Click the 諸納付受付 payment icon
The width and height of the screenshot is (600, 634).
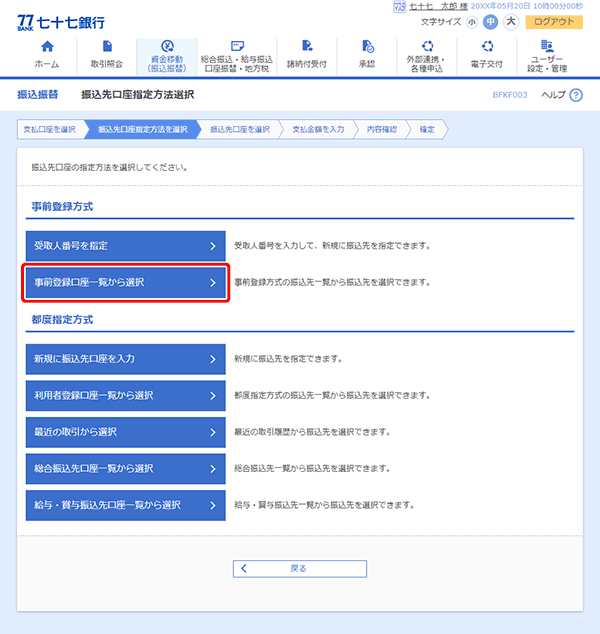coord(307,47)
